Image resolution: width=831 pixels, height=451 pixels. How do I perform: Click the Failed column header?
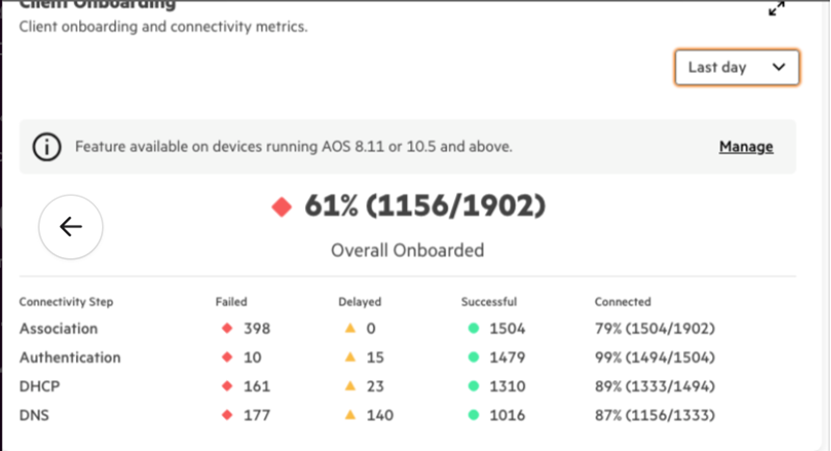pyautogui.click(x=231, y=301)
